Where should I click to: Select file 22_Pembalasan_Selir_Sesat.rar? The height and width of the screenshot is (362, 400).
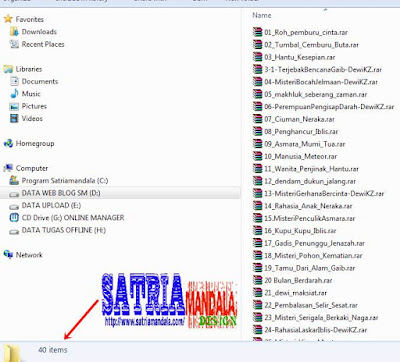tap(311, 305)
